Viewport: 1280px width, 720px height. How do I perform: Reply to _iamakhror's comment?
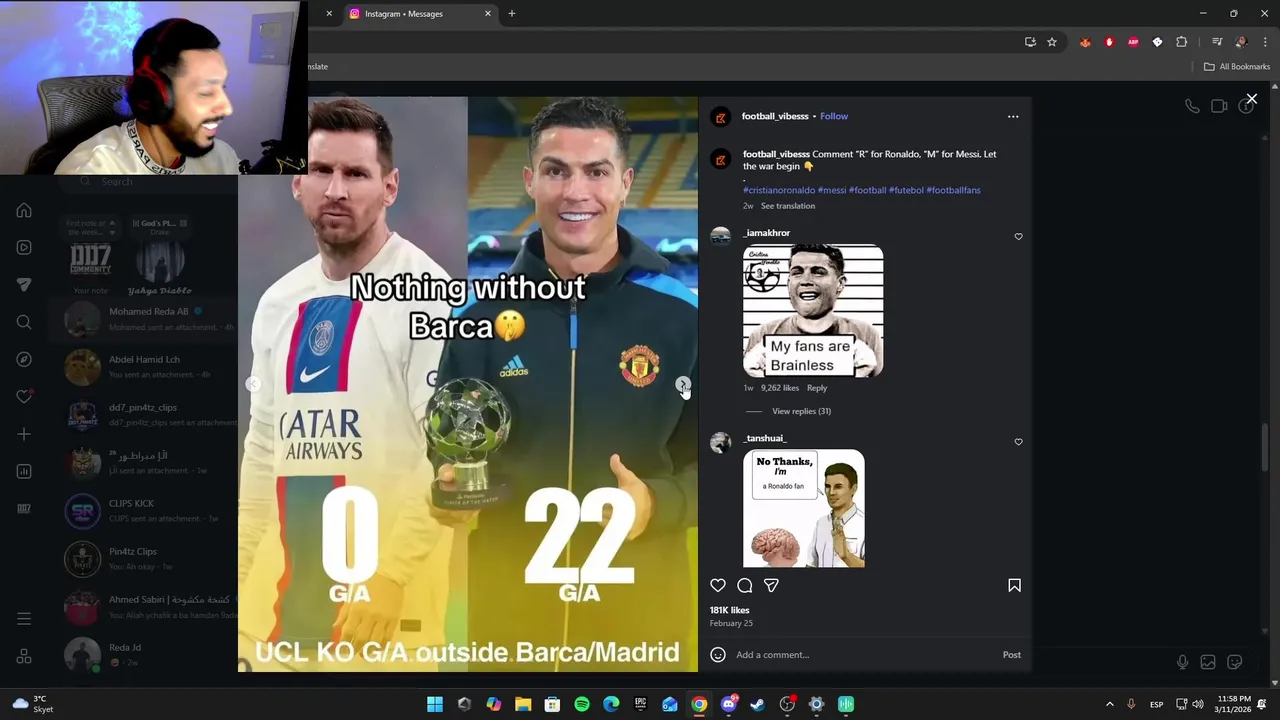(817, 388)
